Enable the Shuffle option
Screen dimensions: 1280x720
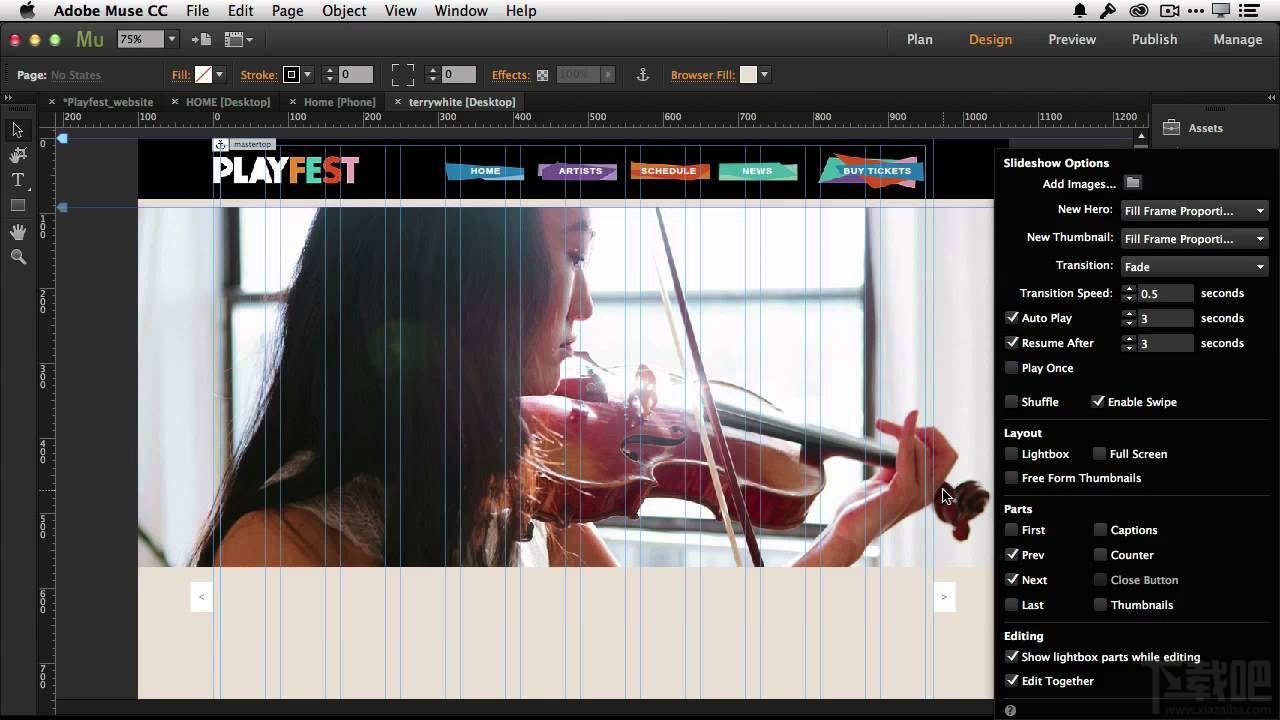pyautogui.click(x=1012, y=401)
